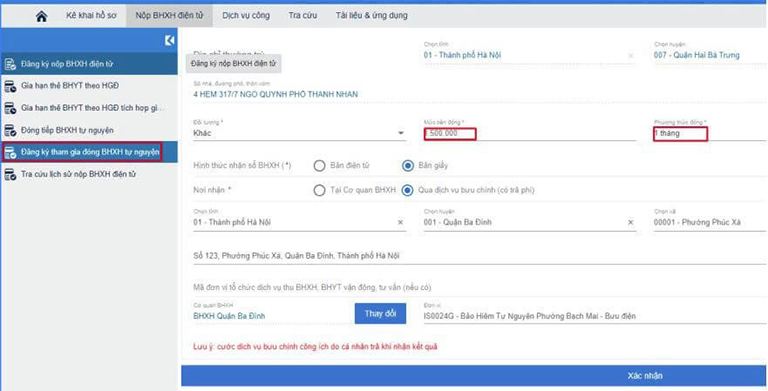Select Bản điện tử radio option
The width and height of the screenshot is (768, 391).
point(319,166)
